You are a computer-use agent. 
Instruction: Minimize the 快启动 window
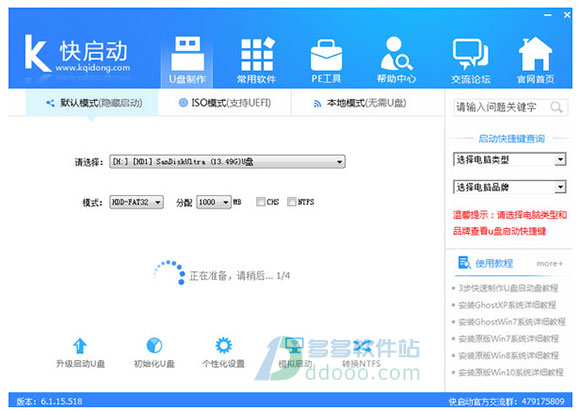point(548,15)
